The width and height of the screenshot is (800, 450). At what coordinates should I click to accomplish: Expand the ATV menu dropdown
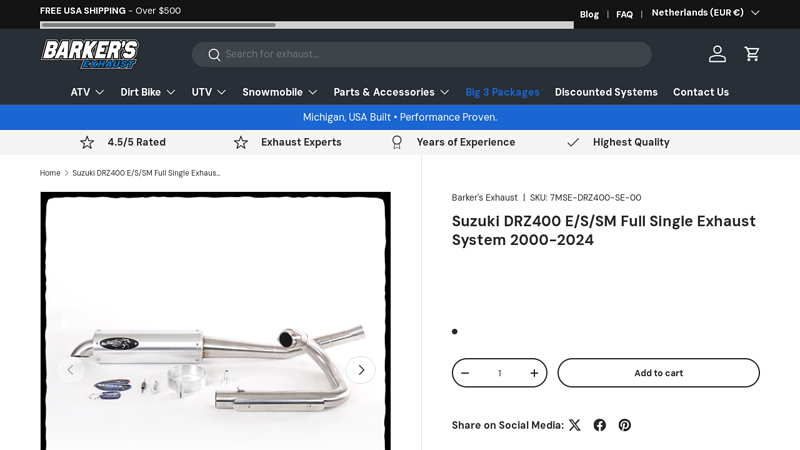[87, 92]
